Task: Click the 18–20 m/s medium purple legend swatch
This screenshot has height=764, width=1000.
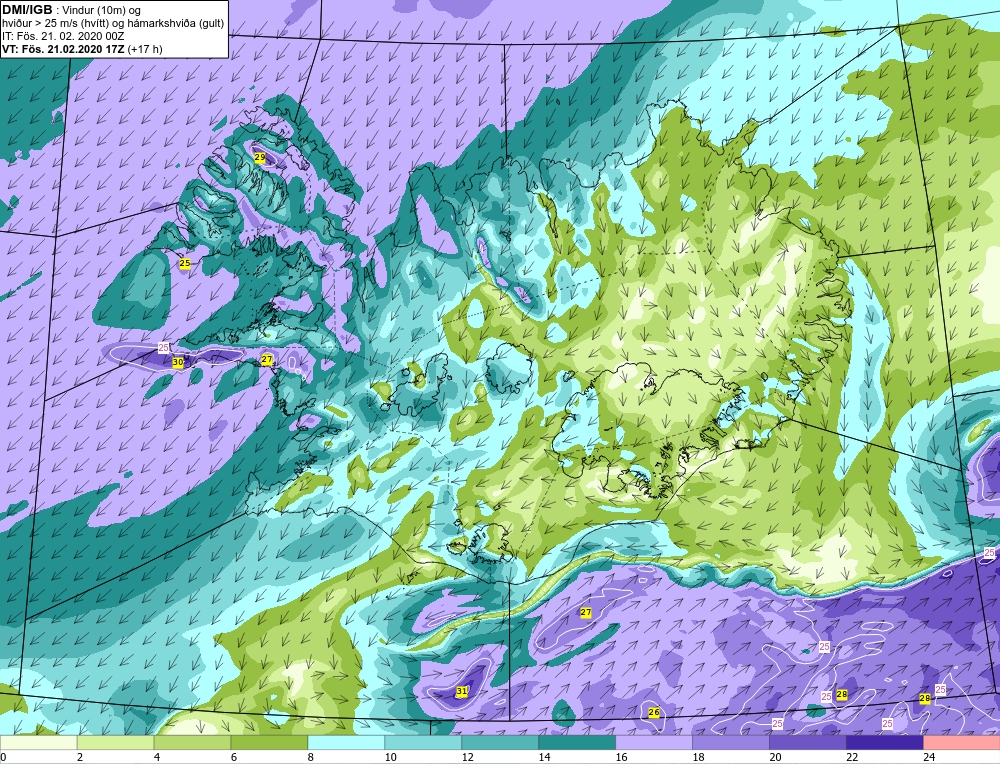Action: (731, 743)
